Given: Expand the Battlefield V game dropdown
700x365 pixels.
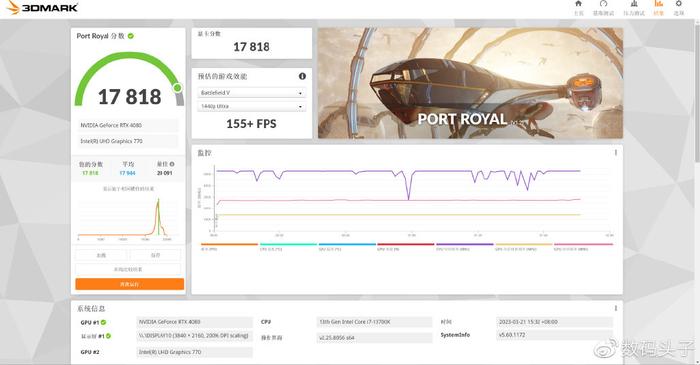Looking at the screenshot, I should [251, 93].
